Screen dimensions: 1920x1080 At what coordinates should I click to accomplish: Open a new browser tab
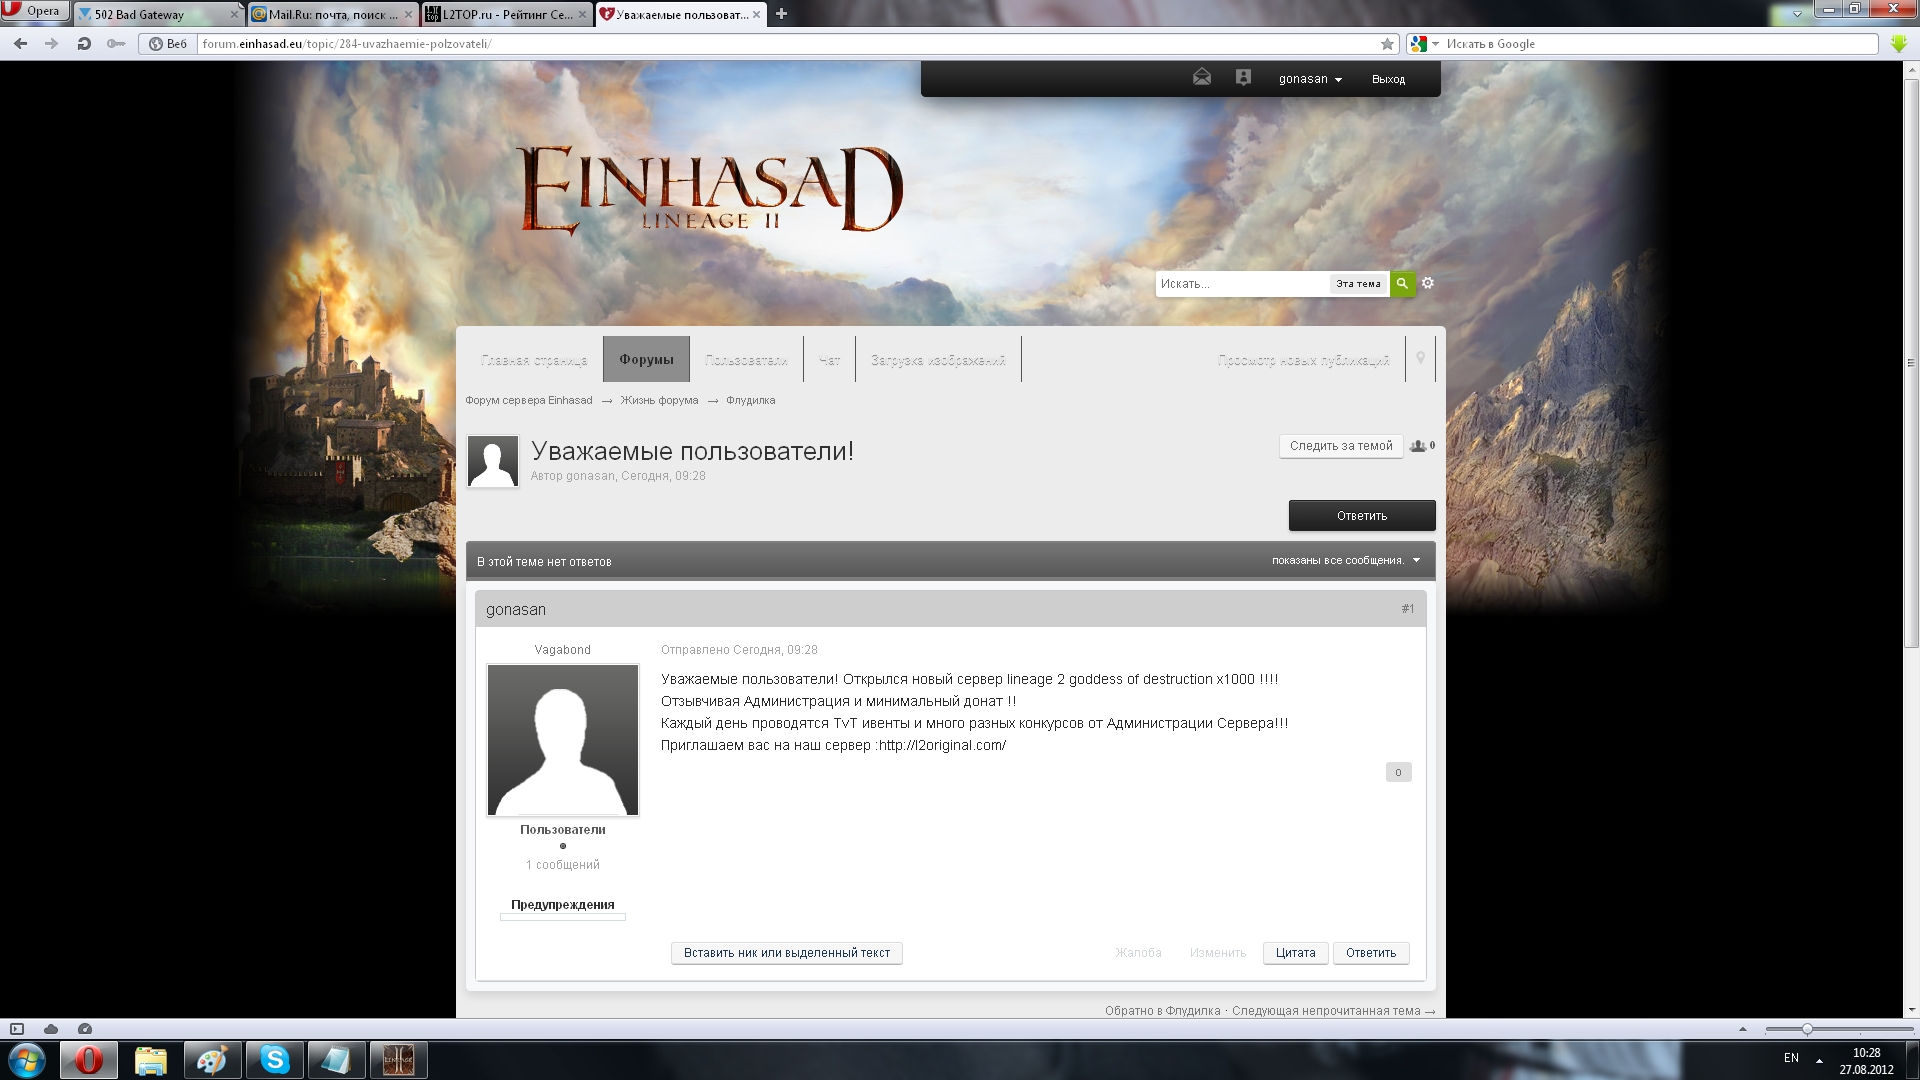pos(781,14)
